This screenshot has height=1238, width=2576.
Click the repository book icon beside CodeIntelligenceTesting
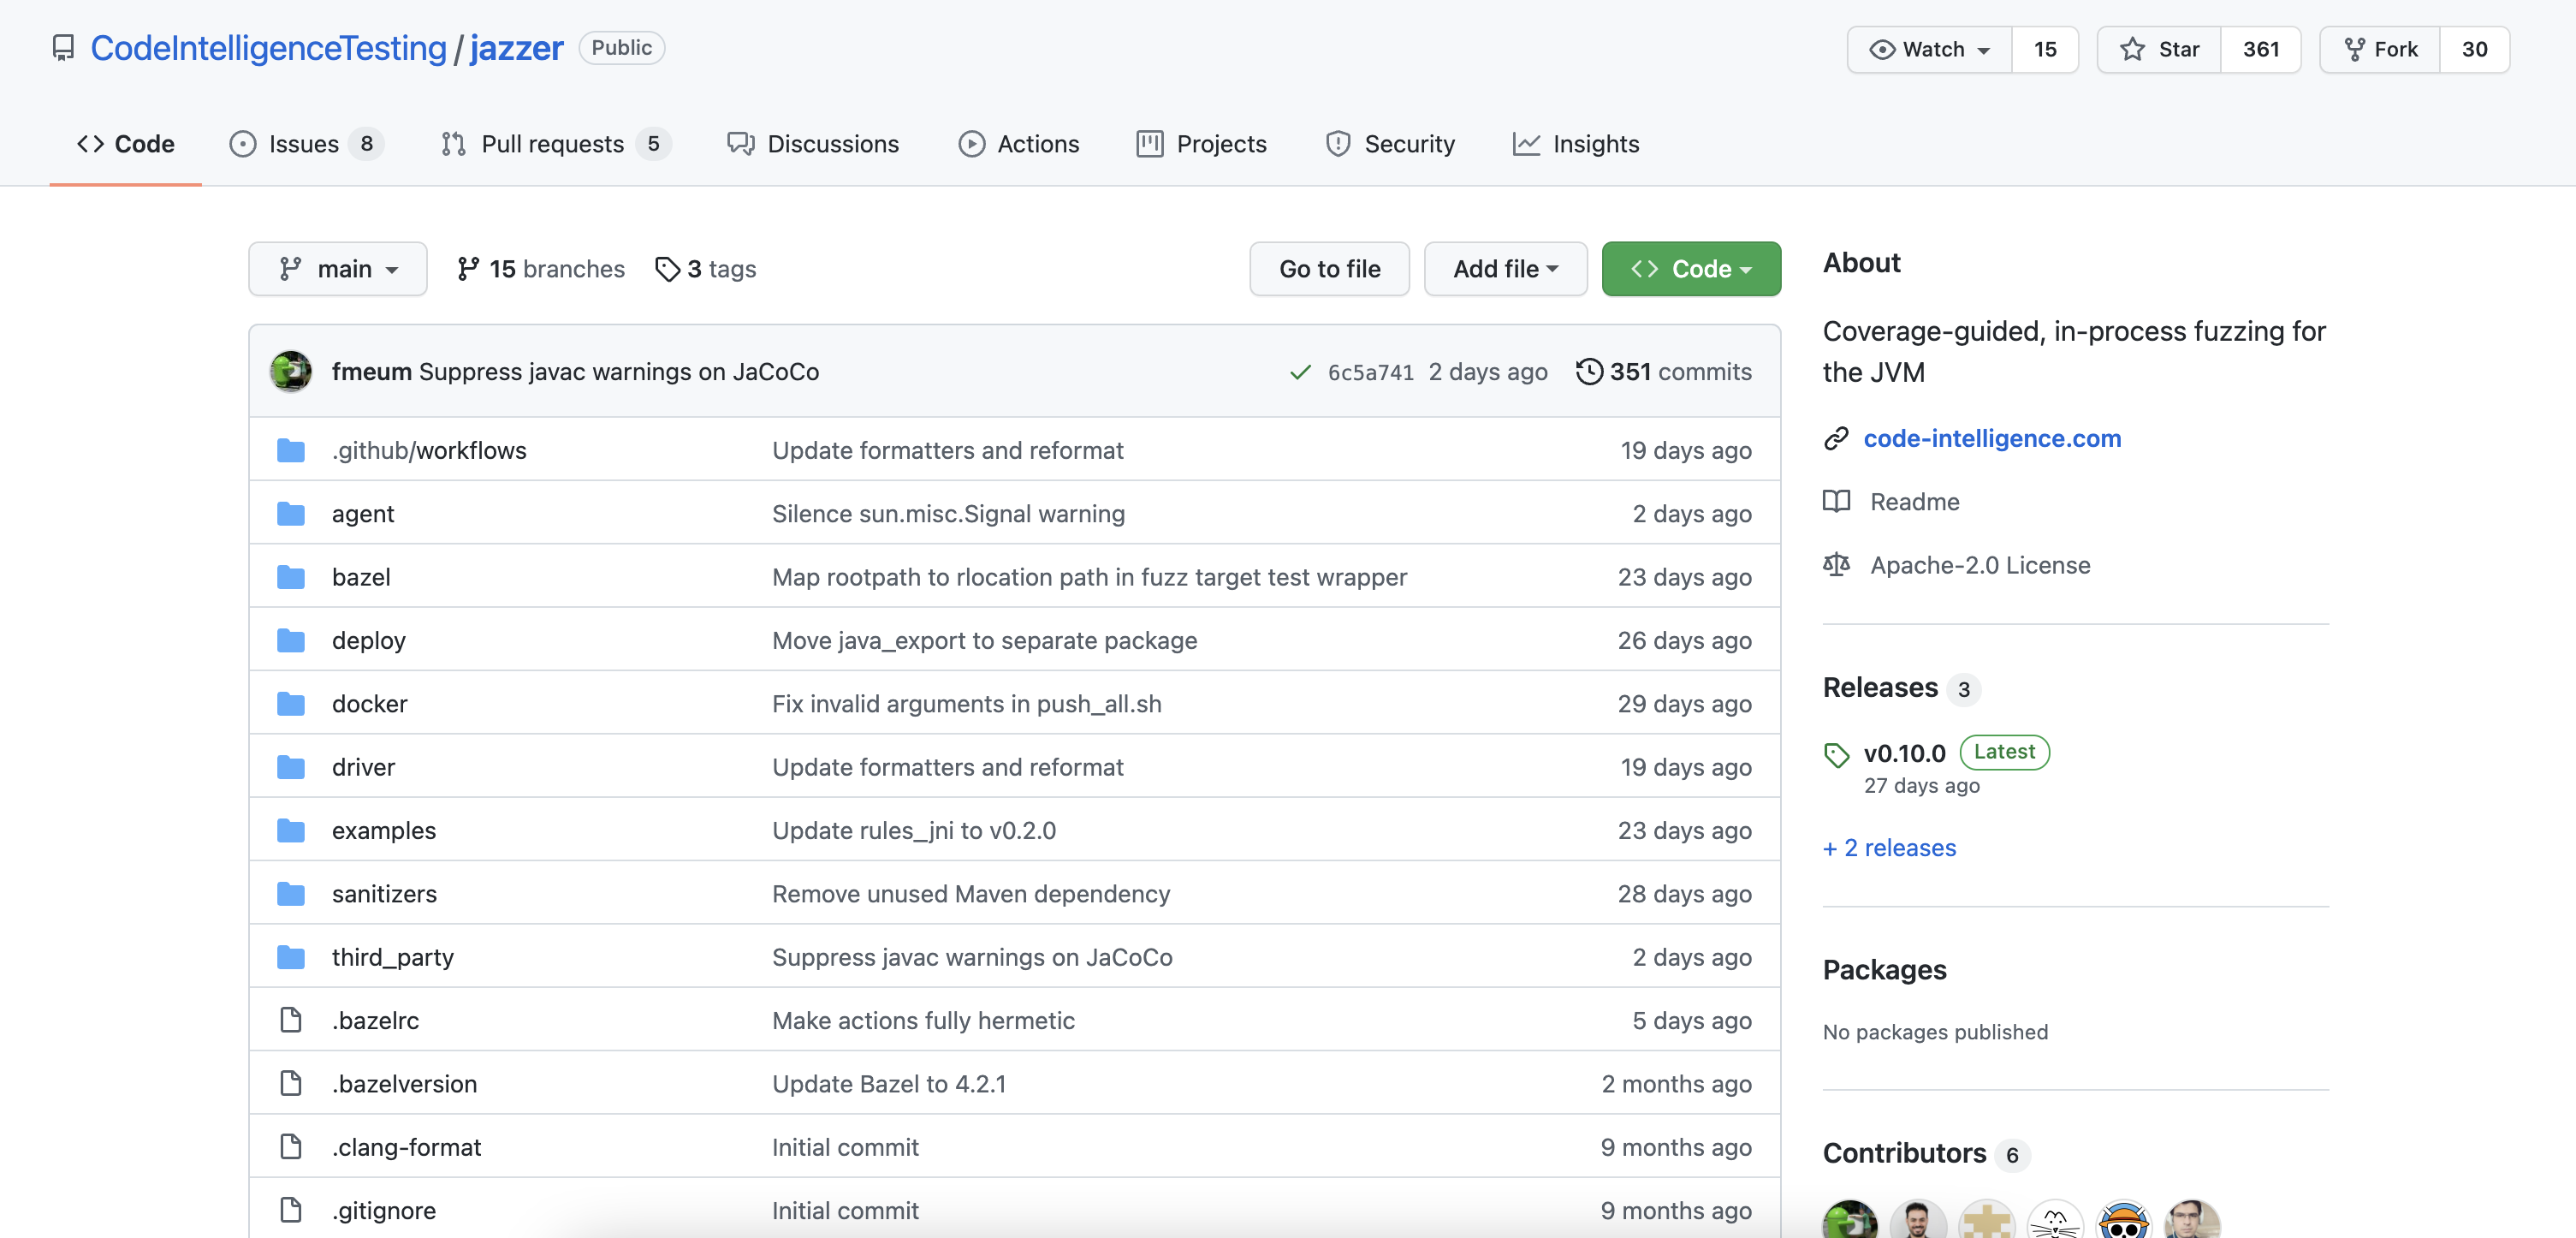[x=63, y=48]
